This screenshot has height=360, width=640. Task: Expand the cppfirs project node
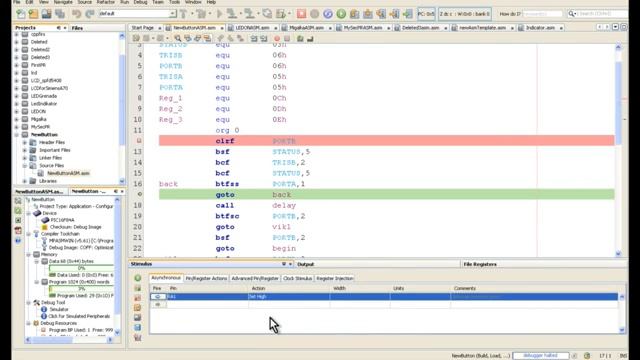(x=17, y=34)
